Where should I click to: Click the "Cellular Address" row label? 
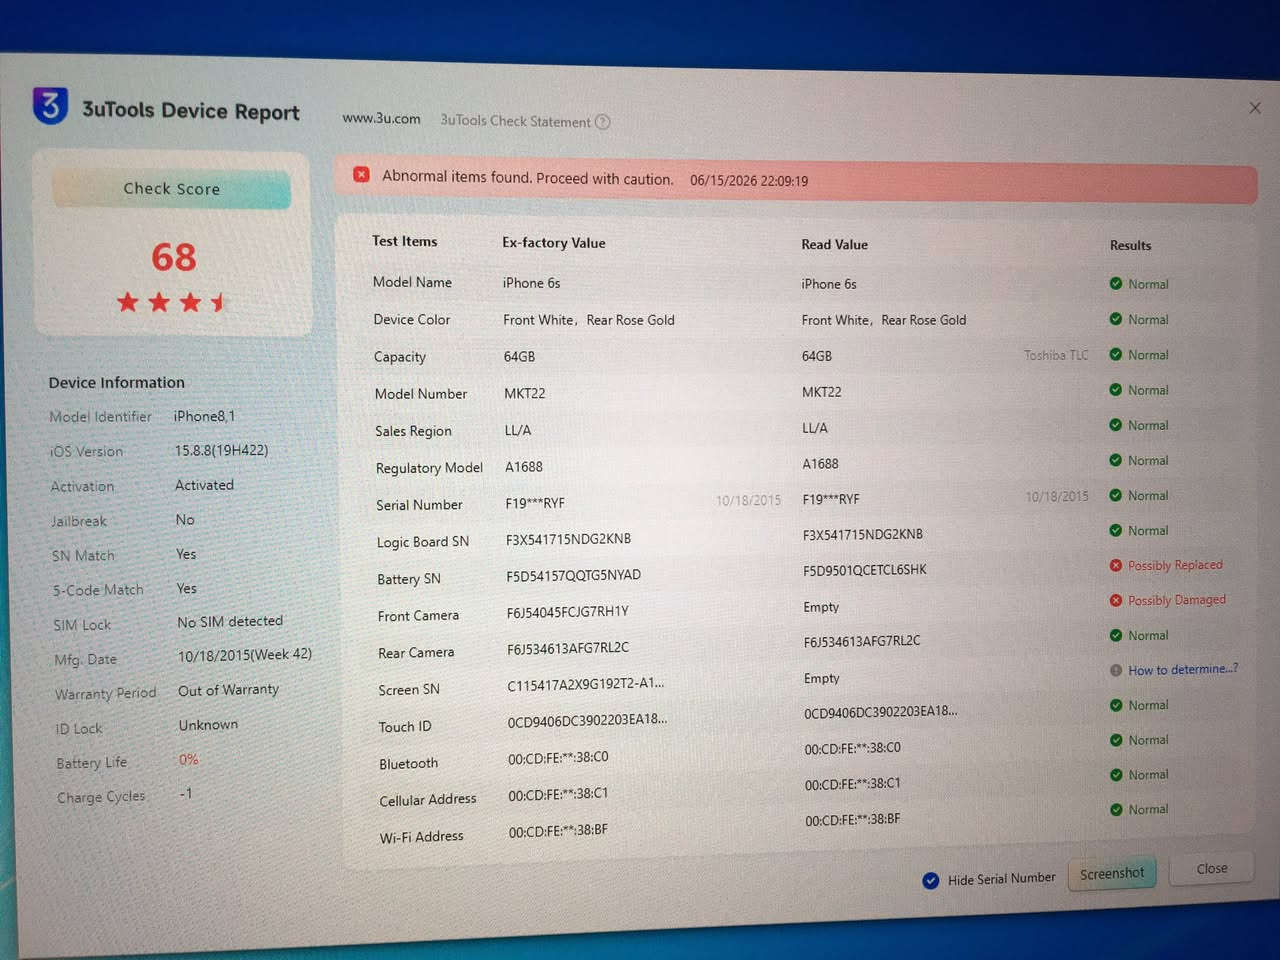(428, 800)
